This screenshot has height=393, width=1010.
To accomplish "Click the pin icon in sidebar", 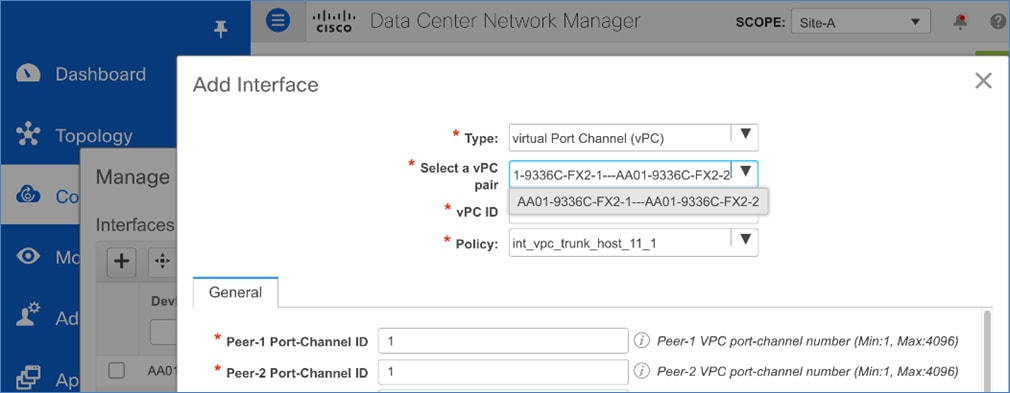I will point(221,28).
